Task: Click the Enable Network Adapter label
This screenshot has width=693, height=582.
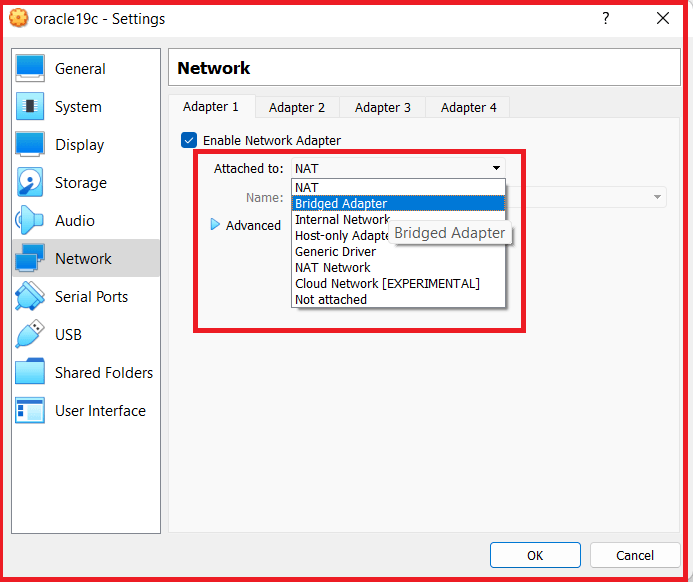Action: pos(272,141)
